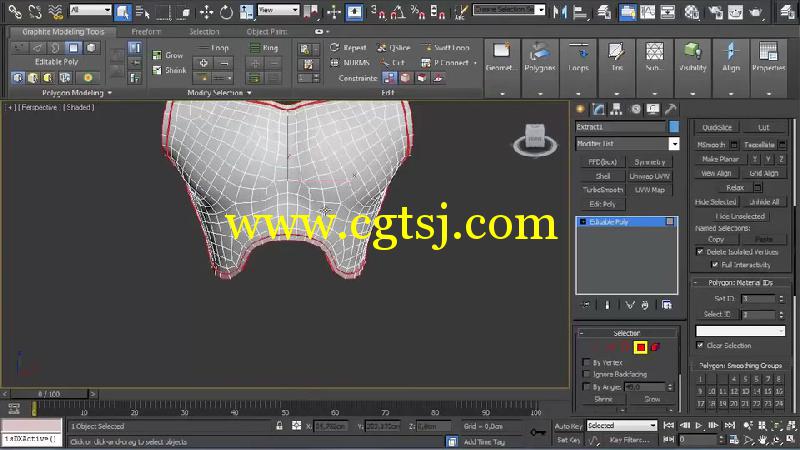Open the Display command panel tab
The image size is (800, 450).
point(653,109)
